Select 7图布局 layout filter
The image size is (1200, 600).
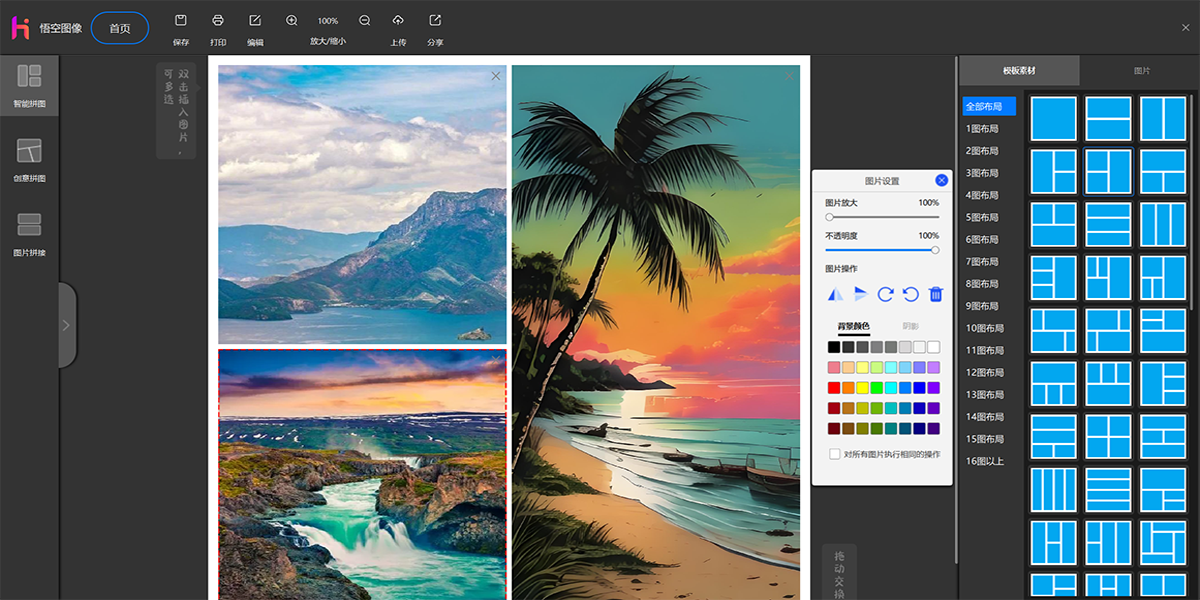click(984, 262)
